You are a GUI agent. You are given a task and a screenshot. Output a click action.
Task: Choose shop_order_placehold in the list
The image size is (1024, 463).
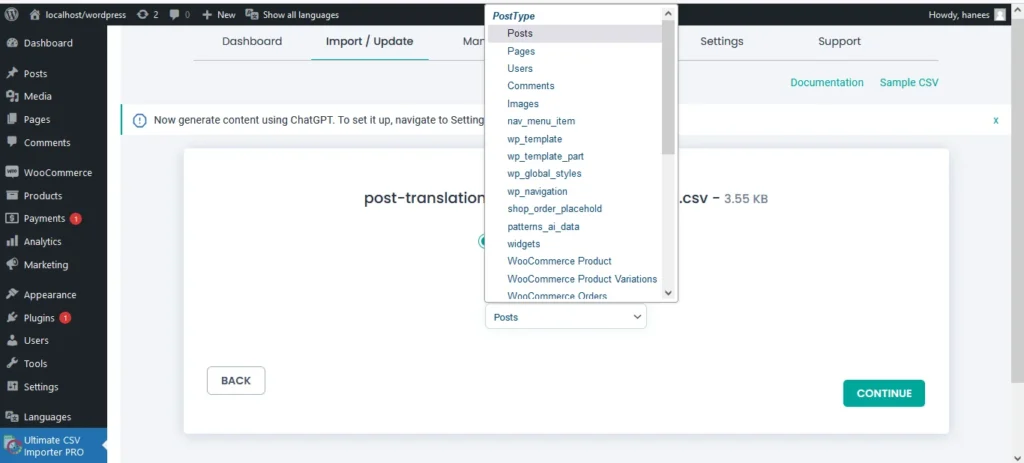coord(575,209)
